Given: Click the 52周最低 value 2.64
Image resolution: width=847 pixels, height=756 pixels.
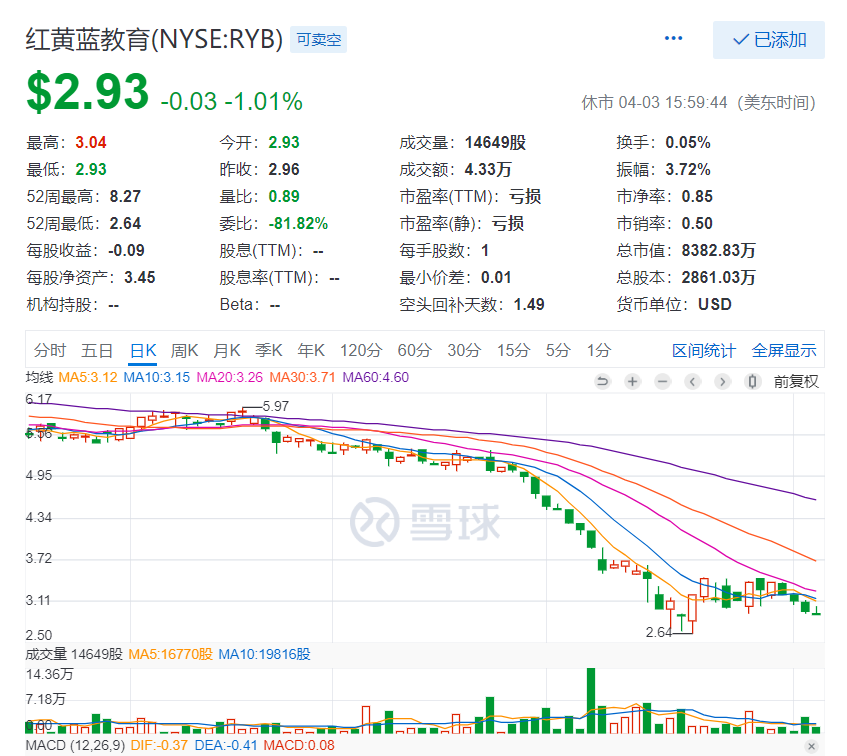Looking at the screenshot, I should pos(125,223).
